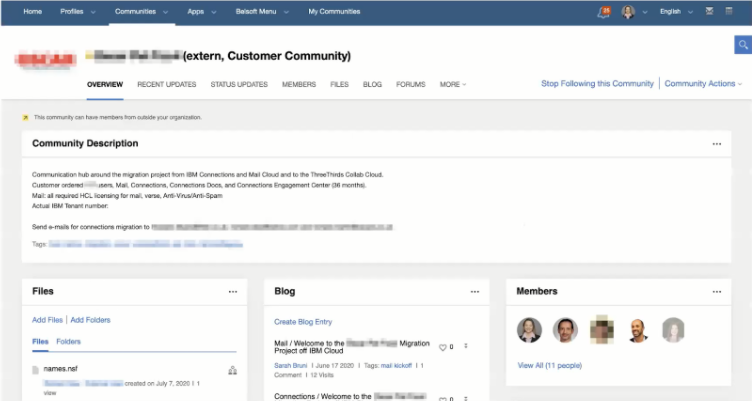Click the blue search magnifier button

click(743, 45)
